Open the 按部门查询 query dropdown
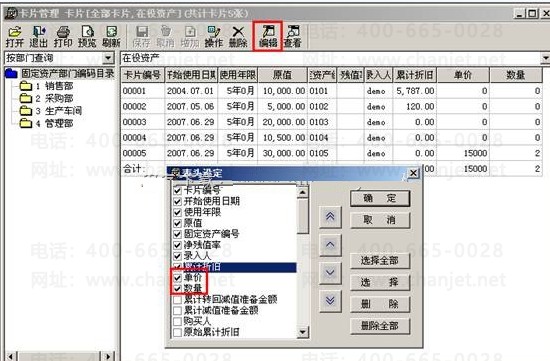550x361 pixels. point(109,58)
